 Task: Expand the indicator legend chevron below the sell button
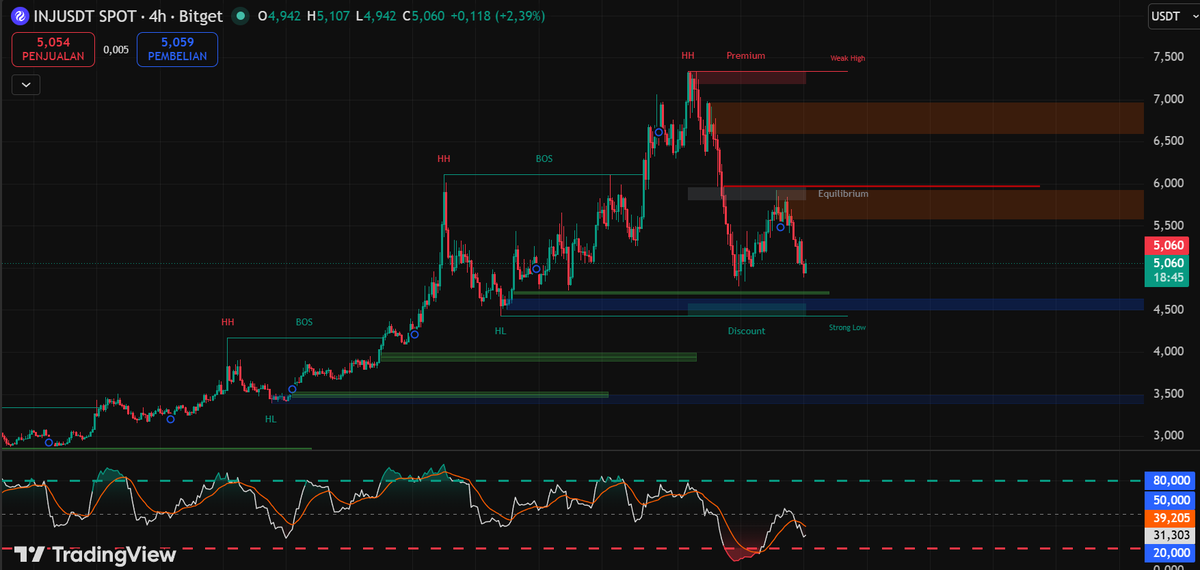point(26,85)
